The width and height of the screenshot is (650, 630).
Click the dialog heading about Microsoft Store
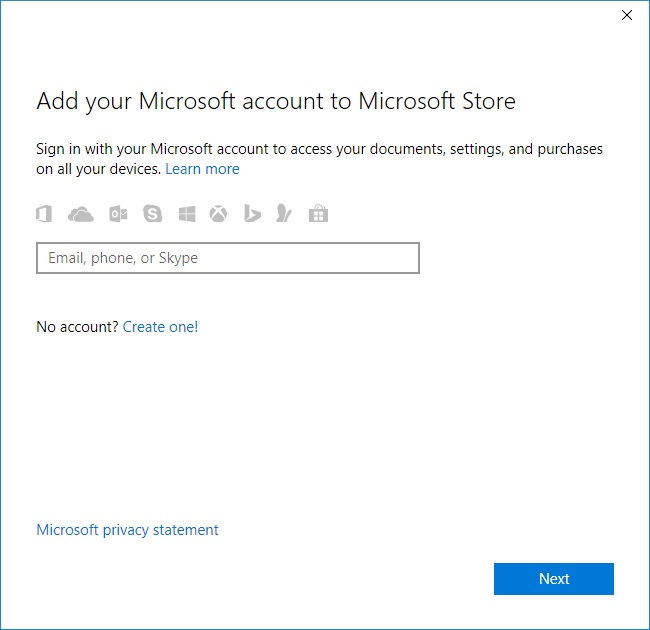click(x=276, y=101)
